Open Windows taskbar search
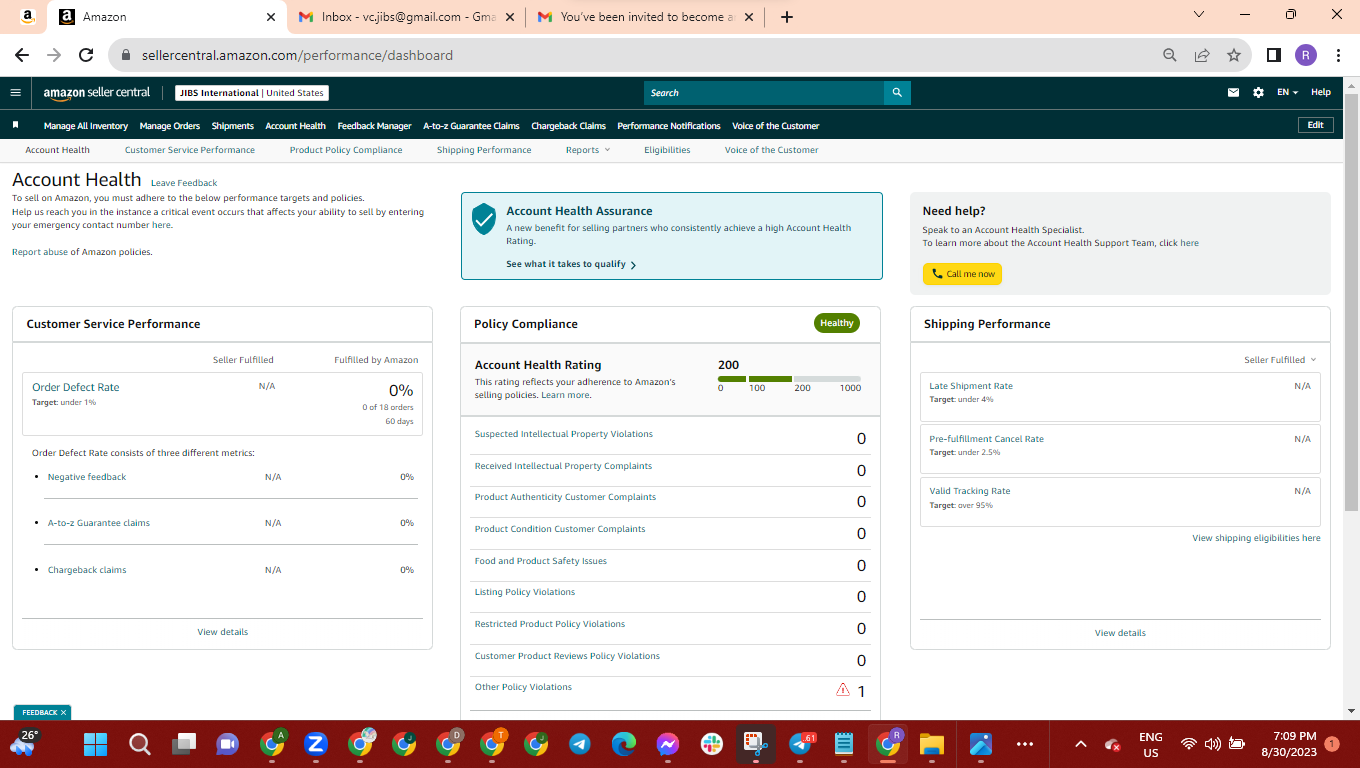The width and height of the screenshot is (1360, 768). (140, 744)
